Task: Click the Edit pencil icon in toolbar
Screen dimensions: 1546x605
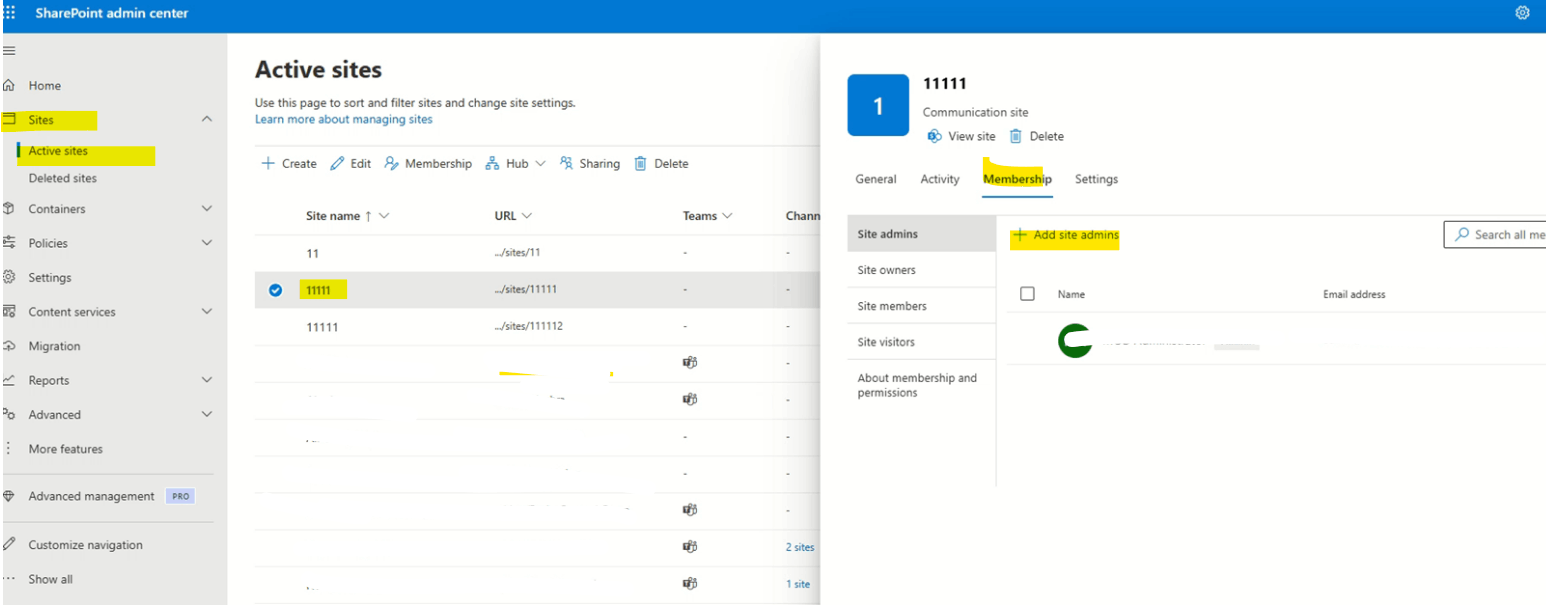Action: coord(337,163)
